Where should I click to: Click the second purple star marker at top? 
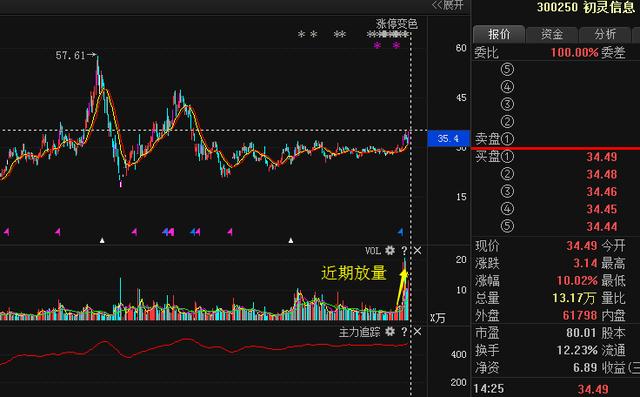[x=396, y=45]
